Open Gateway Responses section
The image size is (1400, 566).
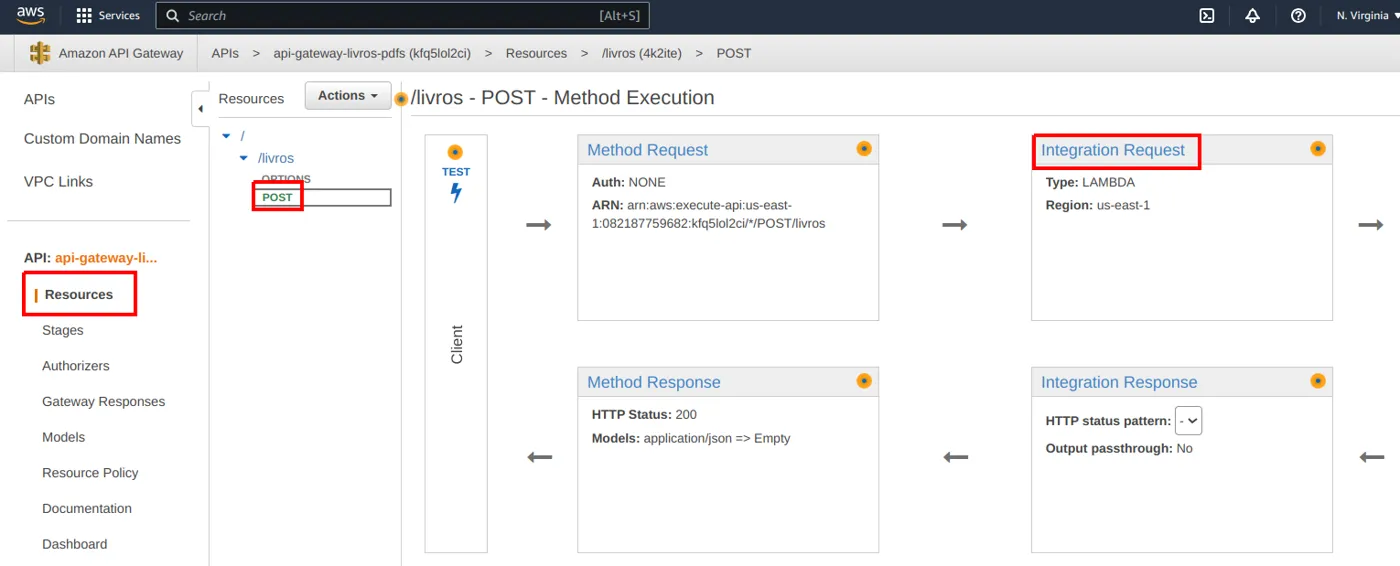104,402
